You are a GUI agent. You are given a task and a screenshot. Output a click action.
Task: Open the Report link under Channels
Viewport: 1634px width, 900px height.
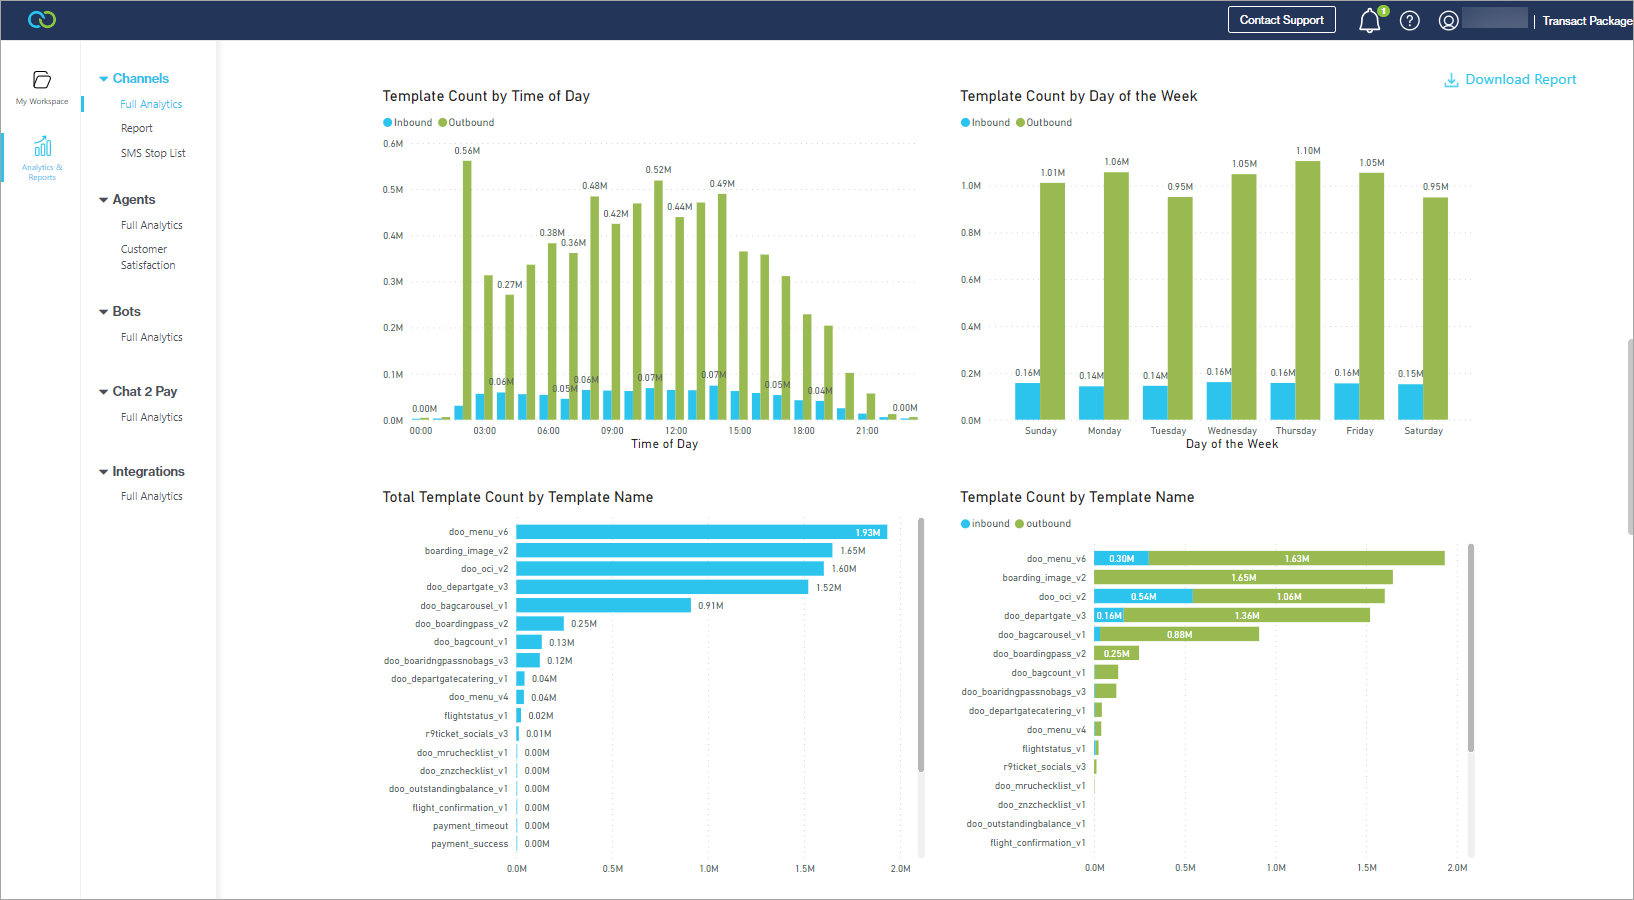click(x=137, y=128)
